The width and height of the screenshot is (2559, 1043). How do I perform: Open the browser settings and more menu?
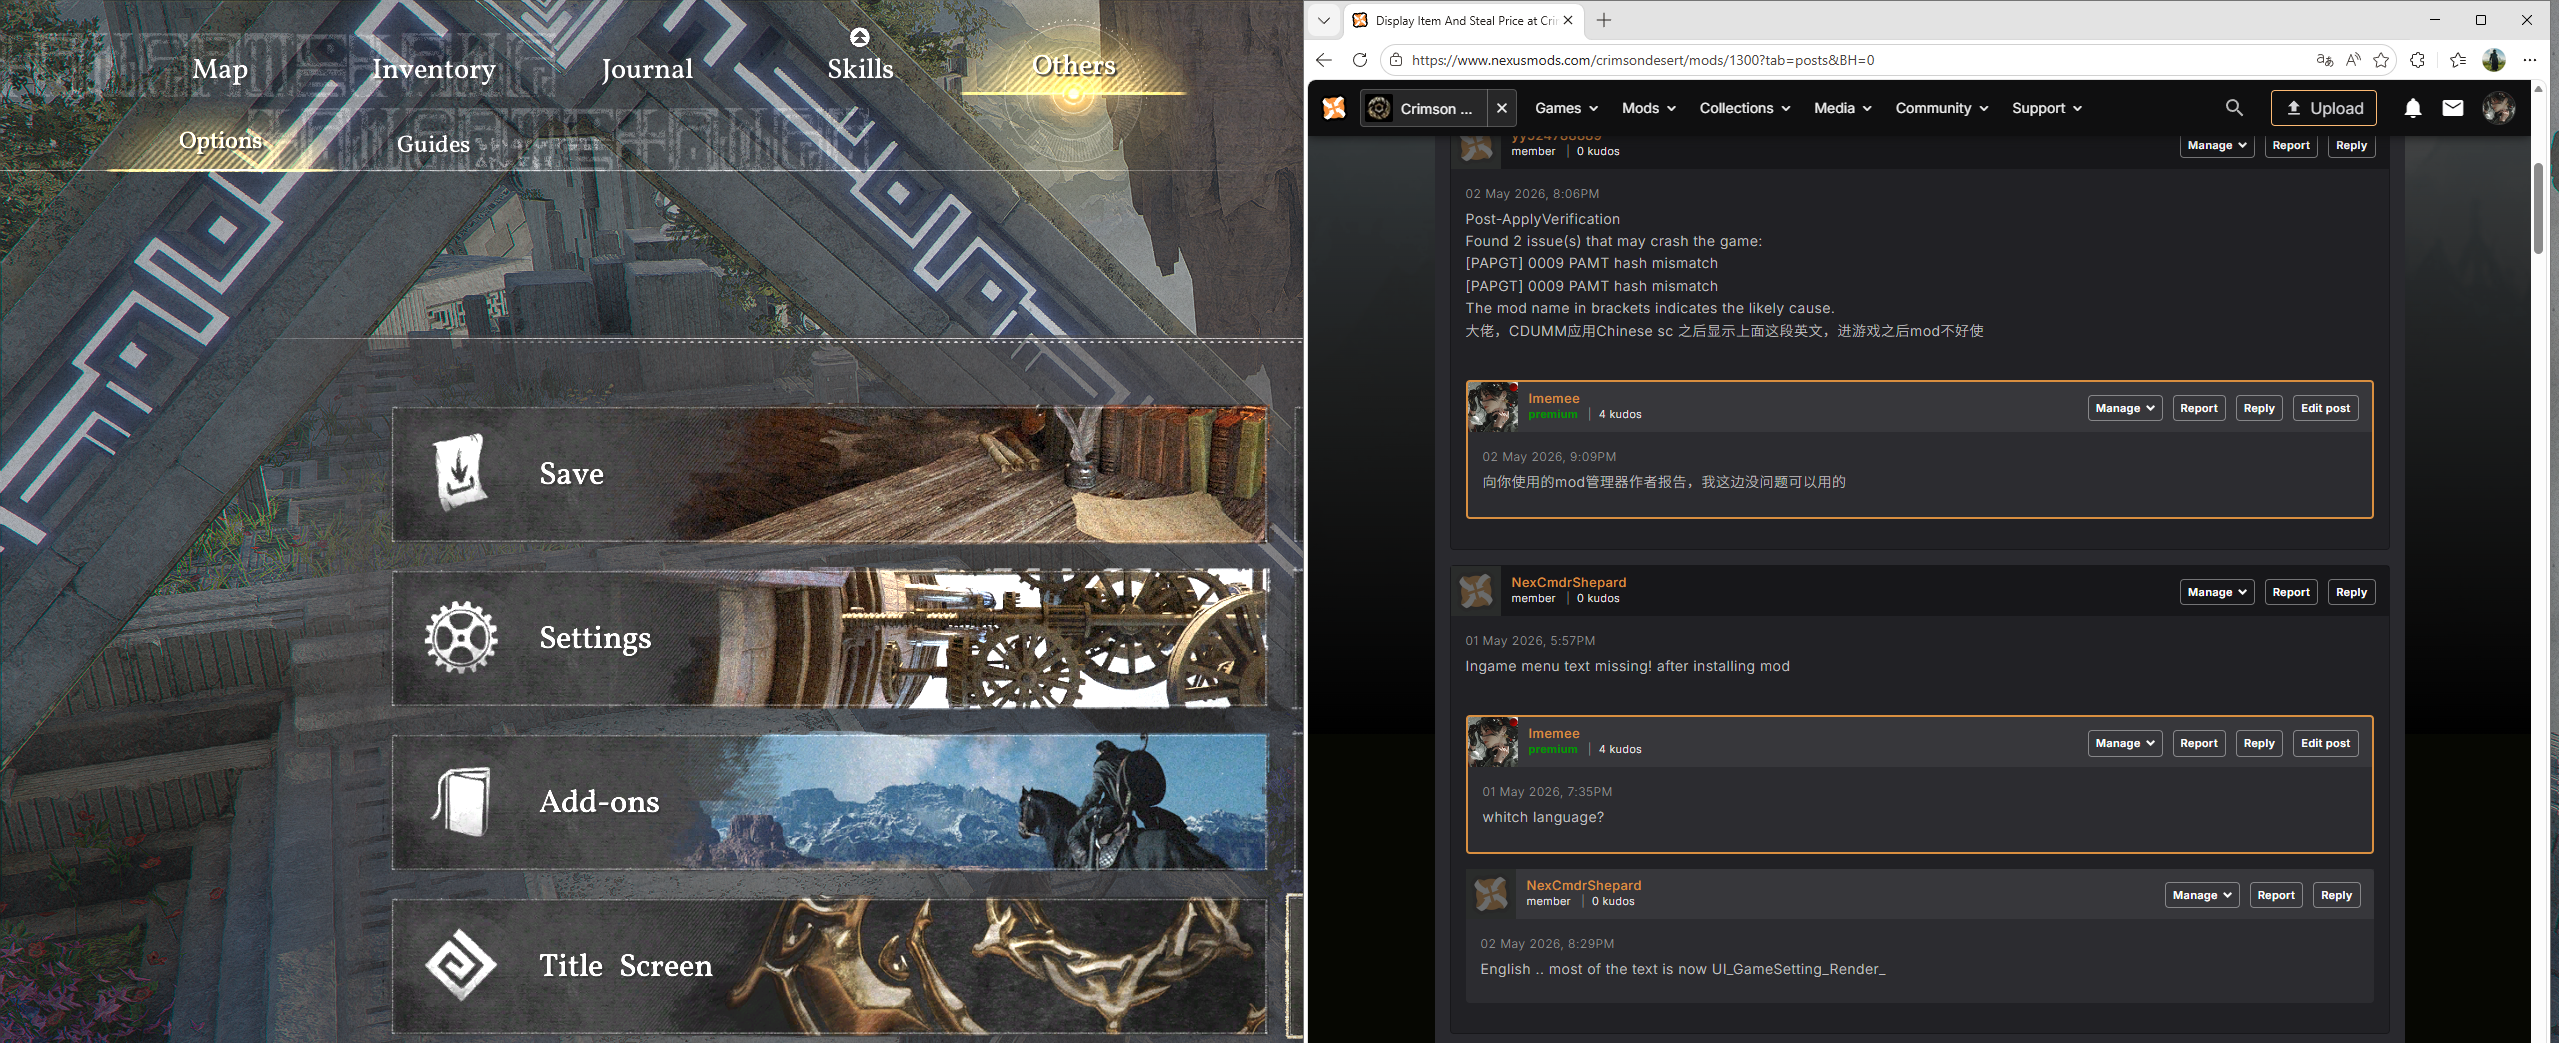click(2530, 60)
